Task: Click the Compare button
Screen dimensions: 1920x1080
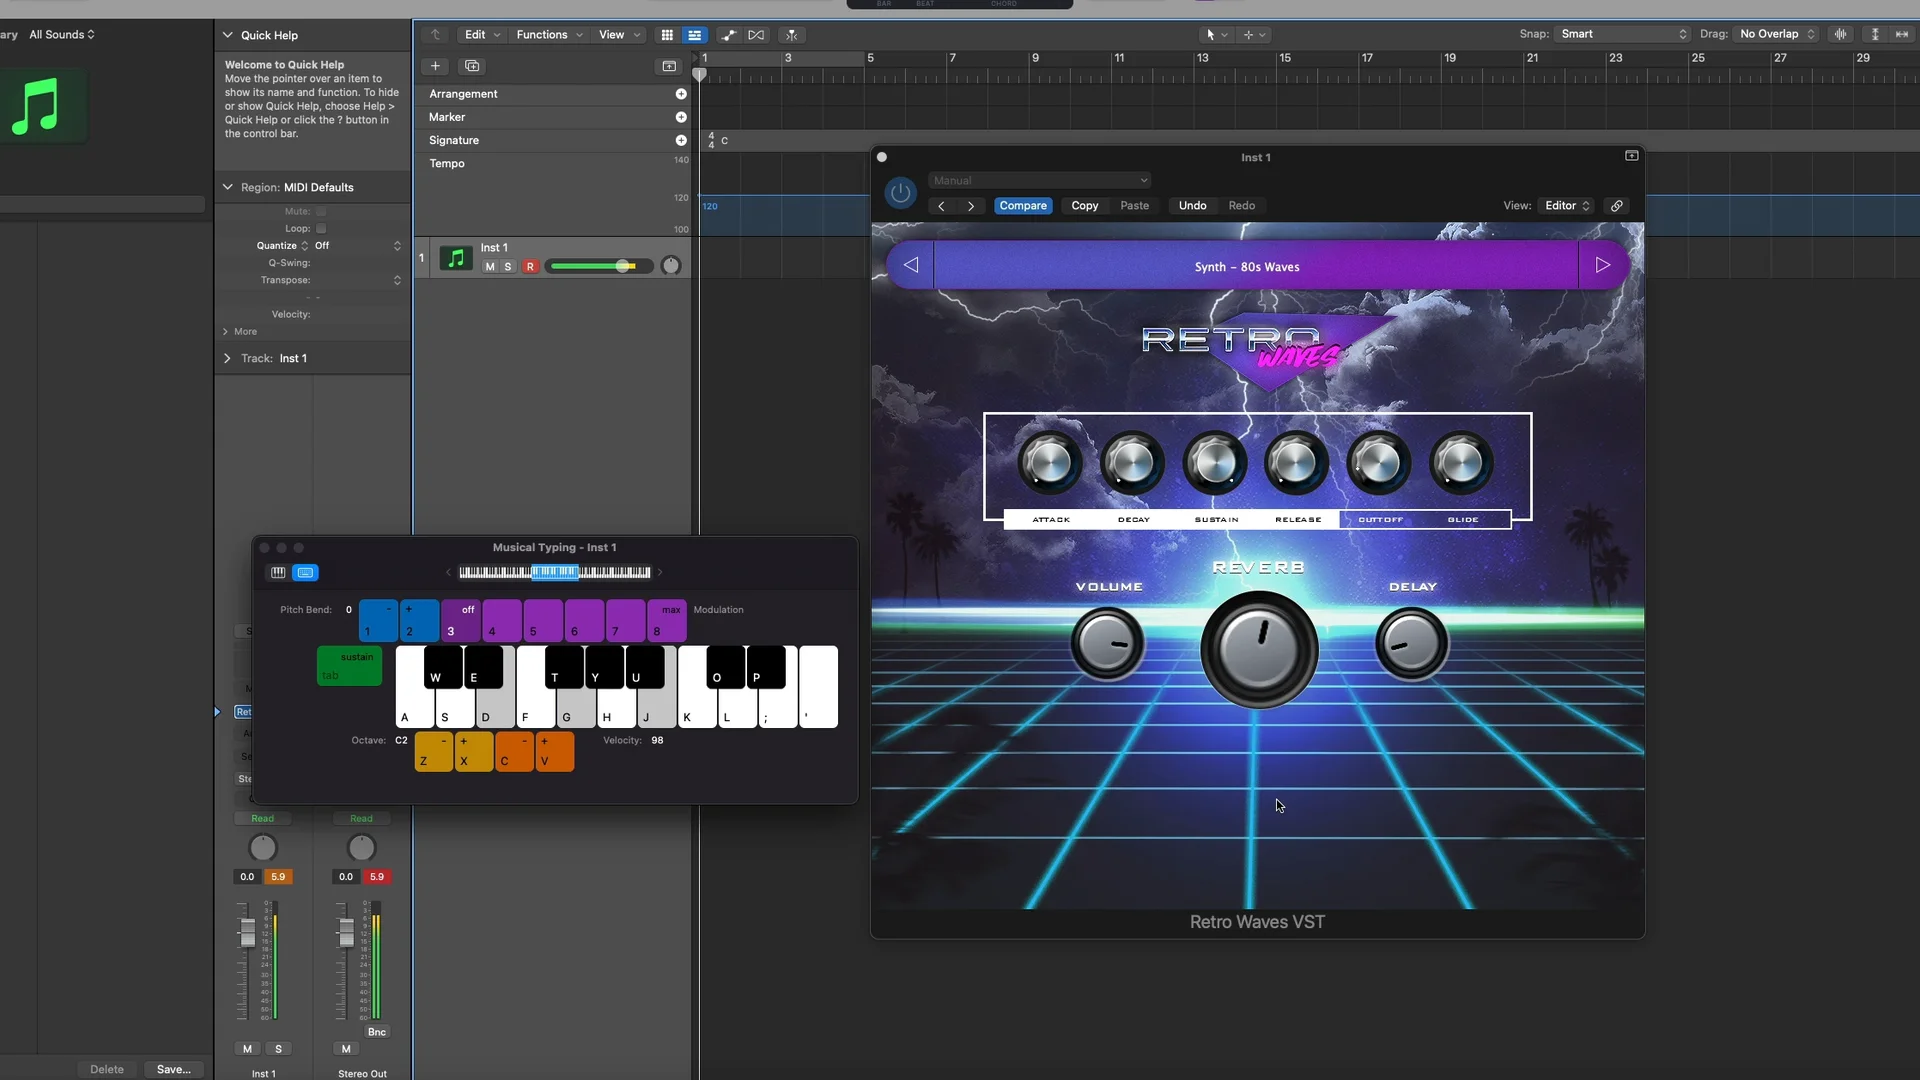Action: (1023, 206)
